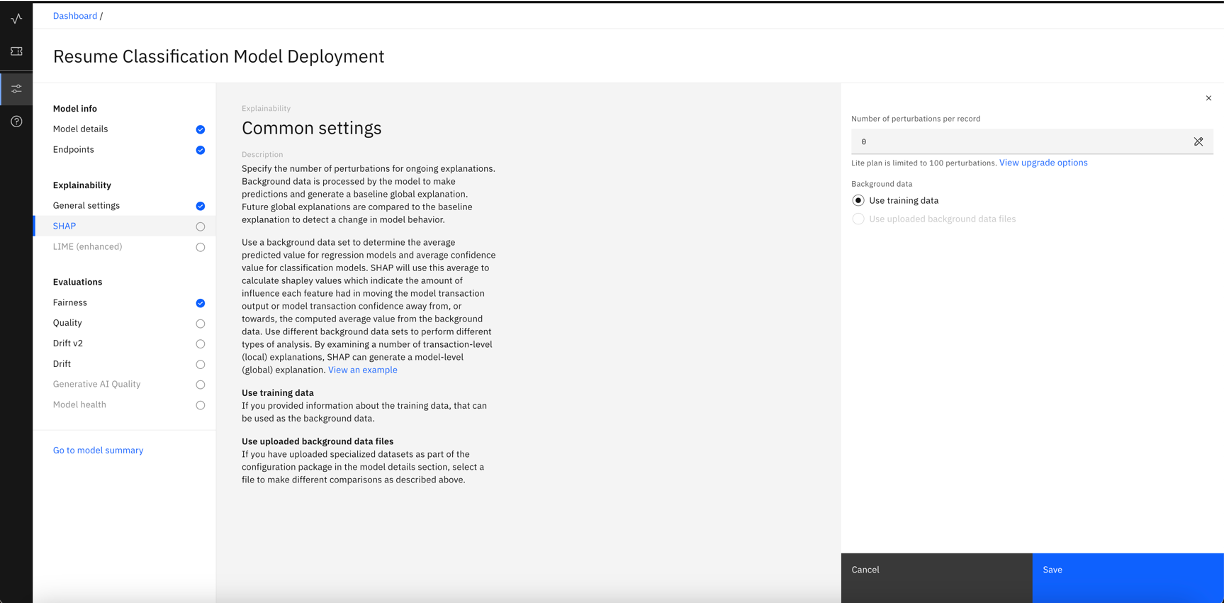Open Drift evaluation
Viewport: 1224px width, 604px height.
pyautogui.click(x=62, y=364)
